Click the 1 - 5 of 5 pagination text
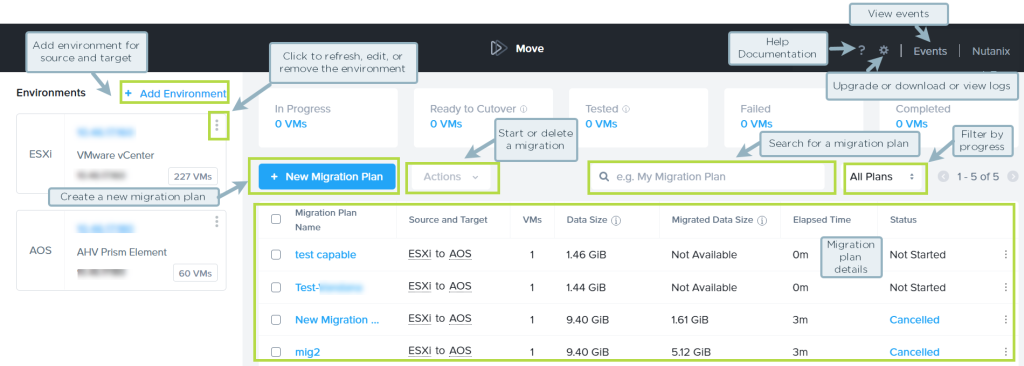1024x366 pixels. click(978, 176)
